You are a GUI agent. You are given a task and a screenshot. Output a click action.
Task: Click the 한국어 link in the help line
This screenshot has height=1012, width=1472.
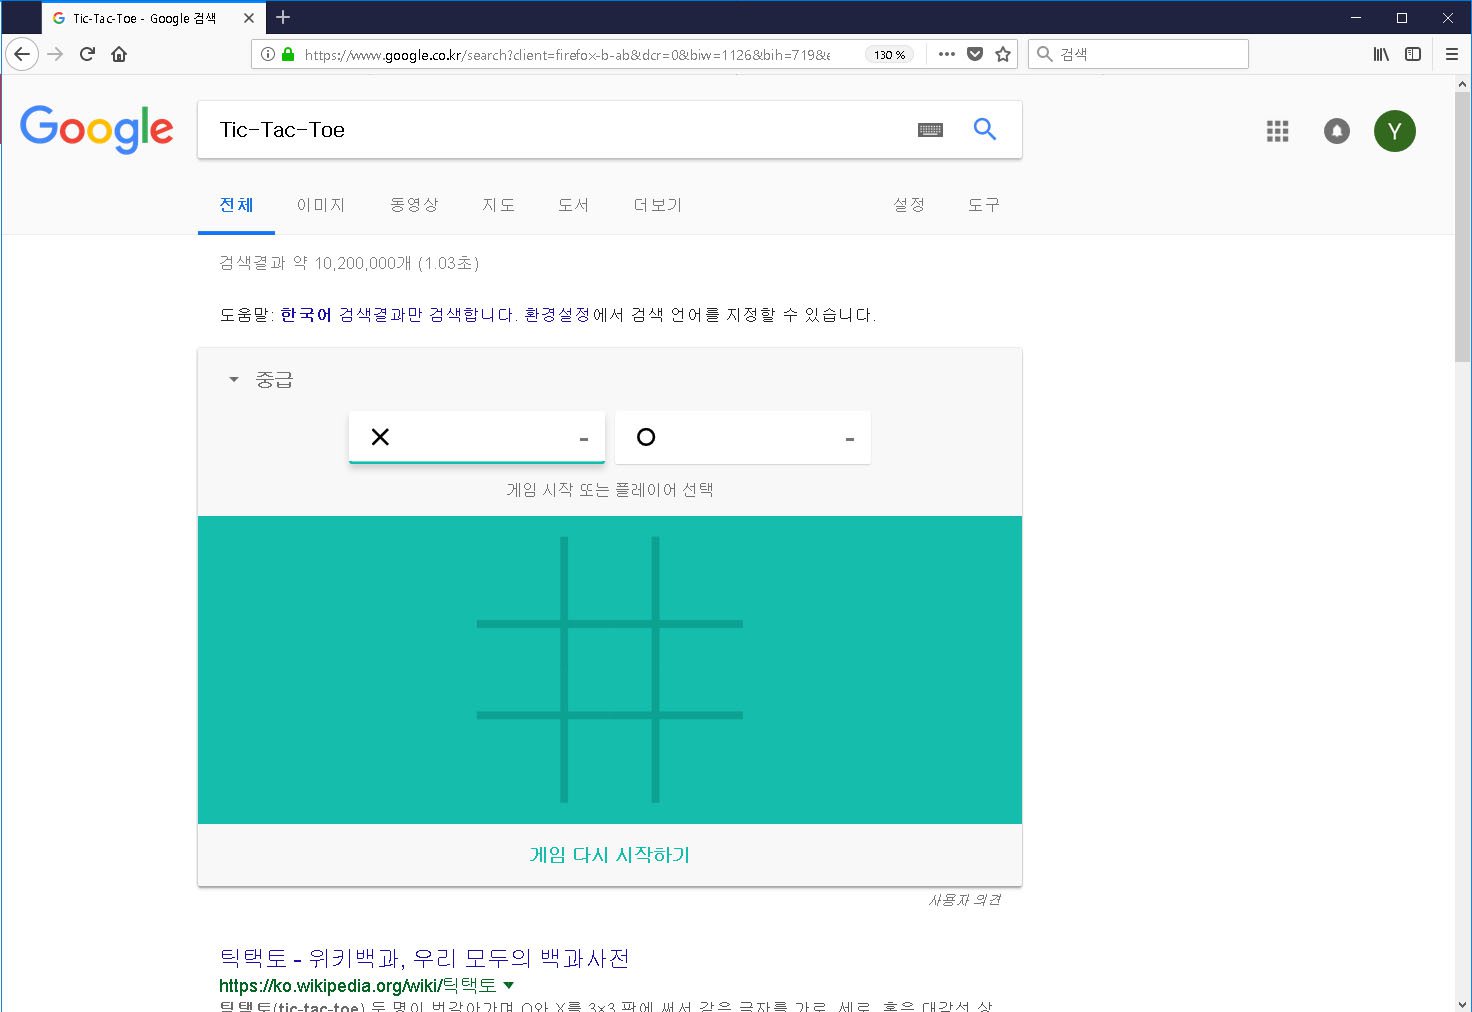tap(305, 315)
